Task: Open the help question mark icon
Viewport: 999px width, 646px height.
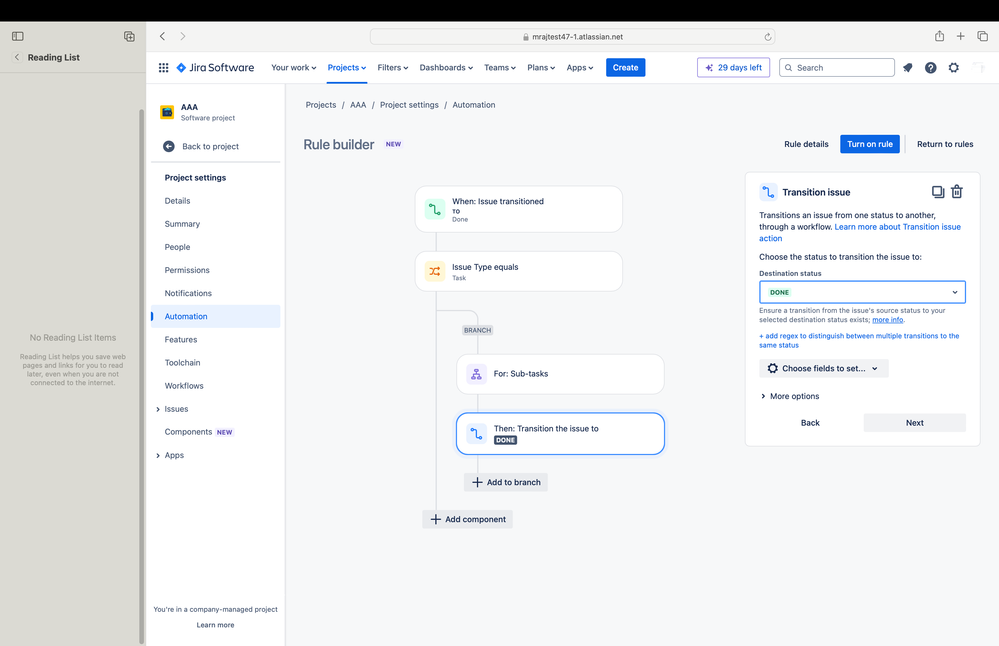Action: tap(931, 68)
